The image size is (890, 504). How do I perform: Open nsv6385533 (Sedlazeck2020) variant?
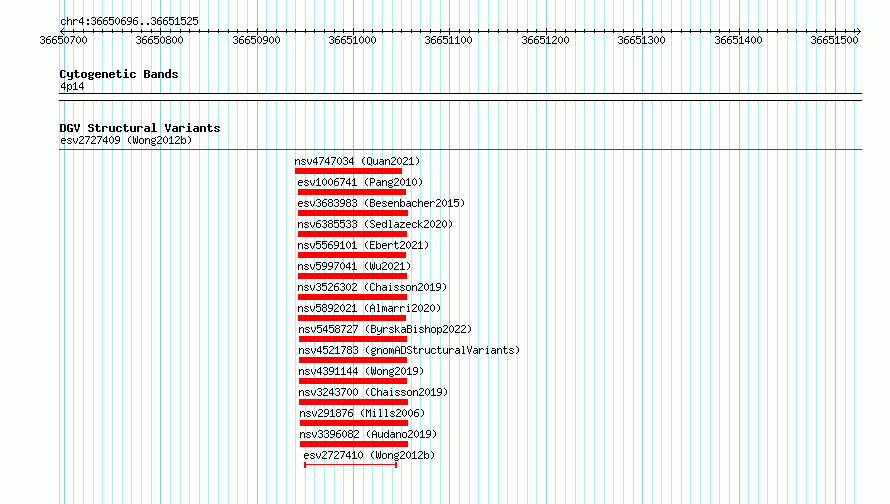pos(375,224)
